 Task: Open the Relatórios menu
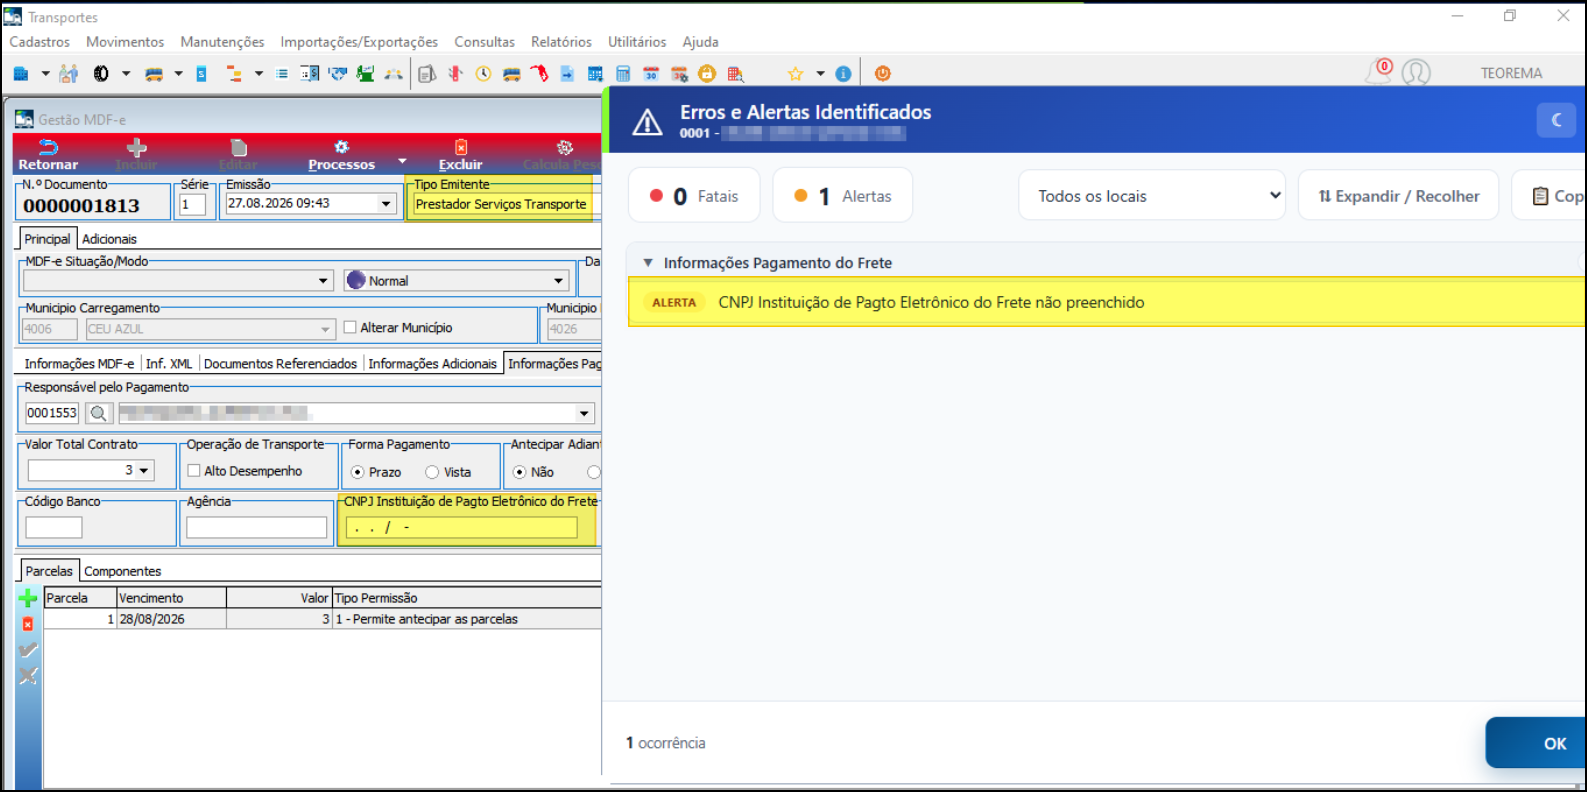coord(561,42)
